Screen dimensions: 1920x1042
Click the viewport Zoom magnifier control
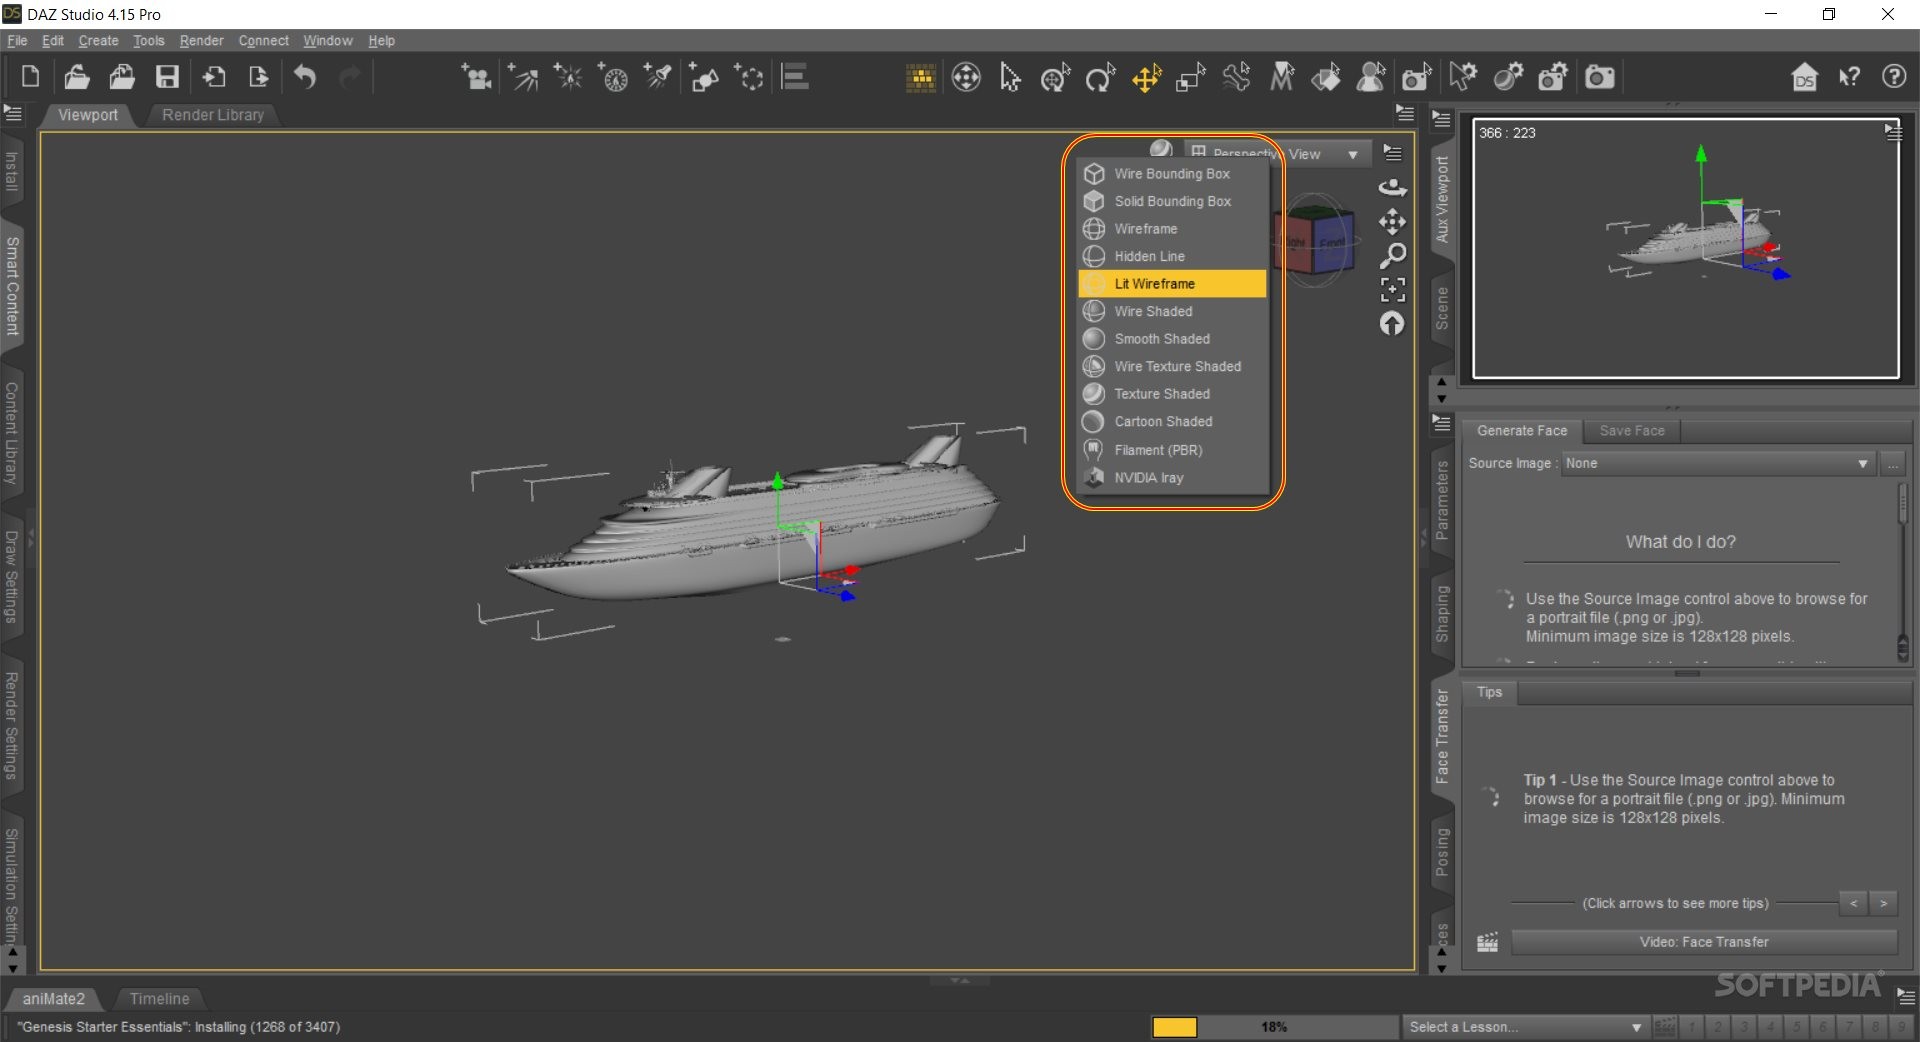(1392, 256)
